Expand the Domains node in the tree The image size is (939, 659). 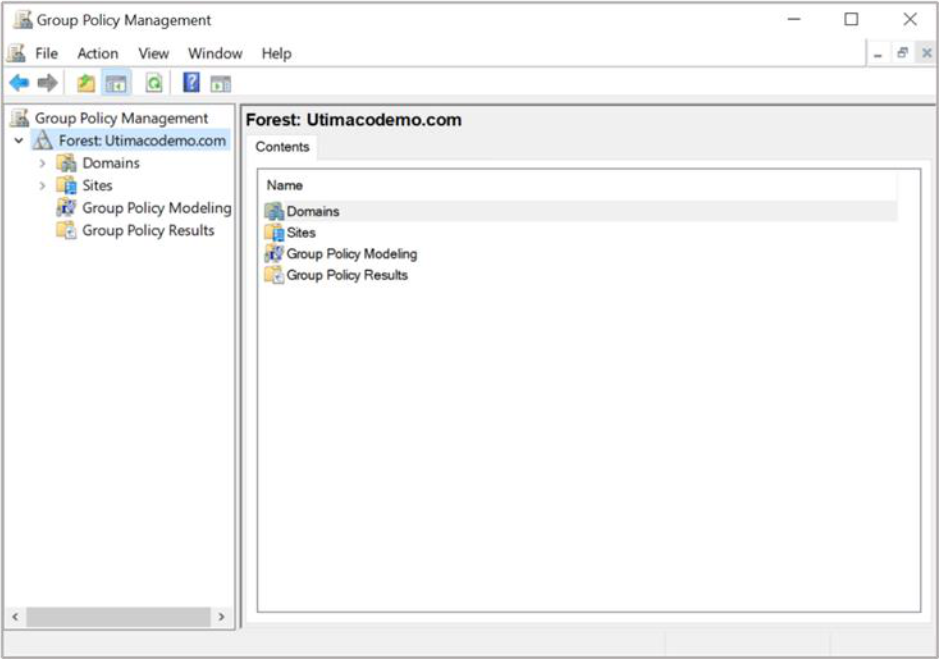point(42,163)
